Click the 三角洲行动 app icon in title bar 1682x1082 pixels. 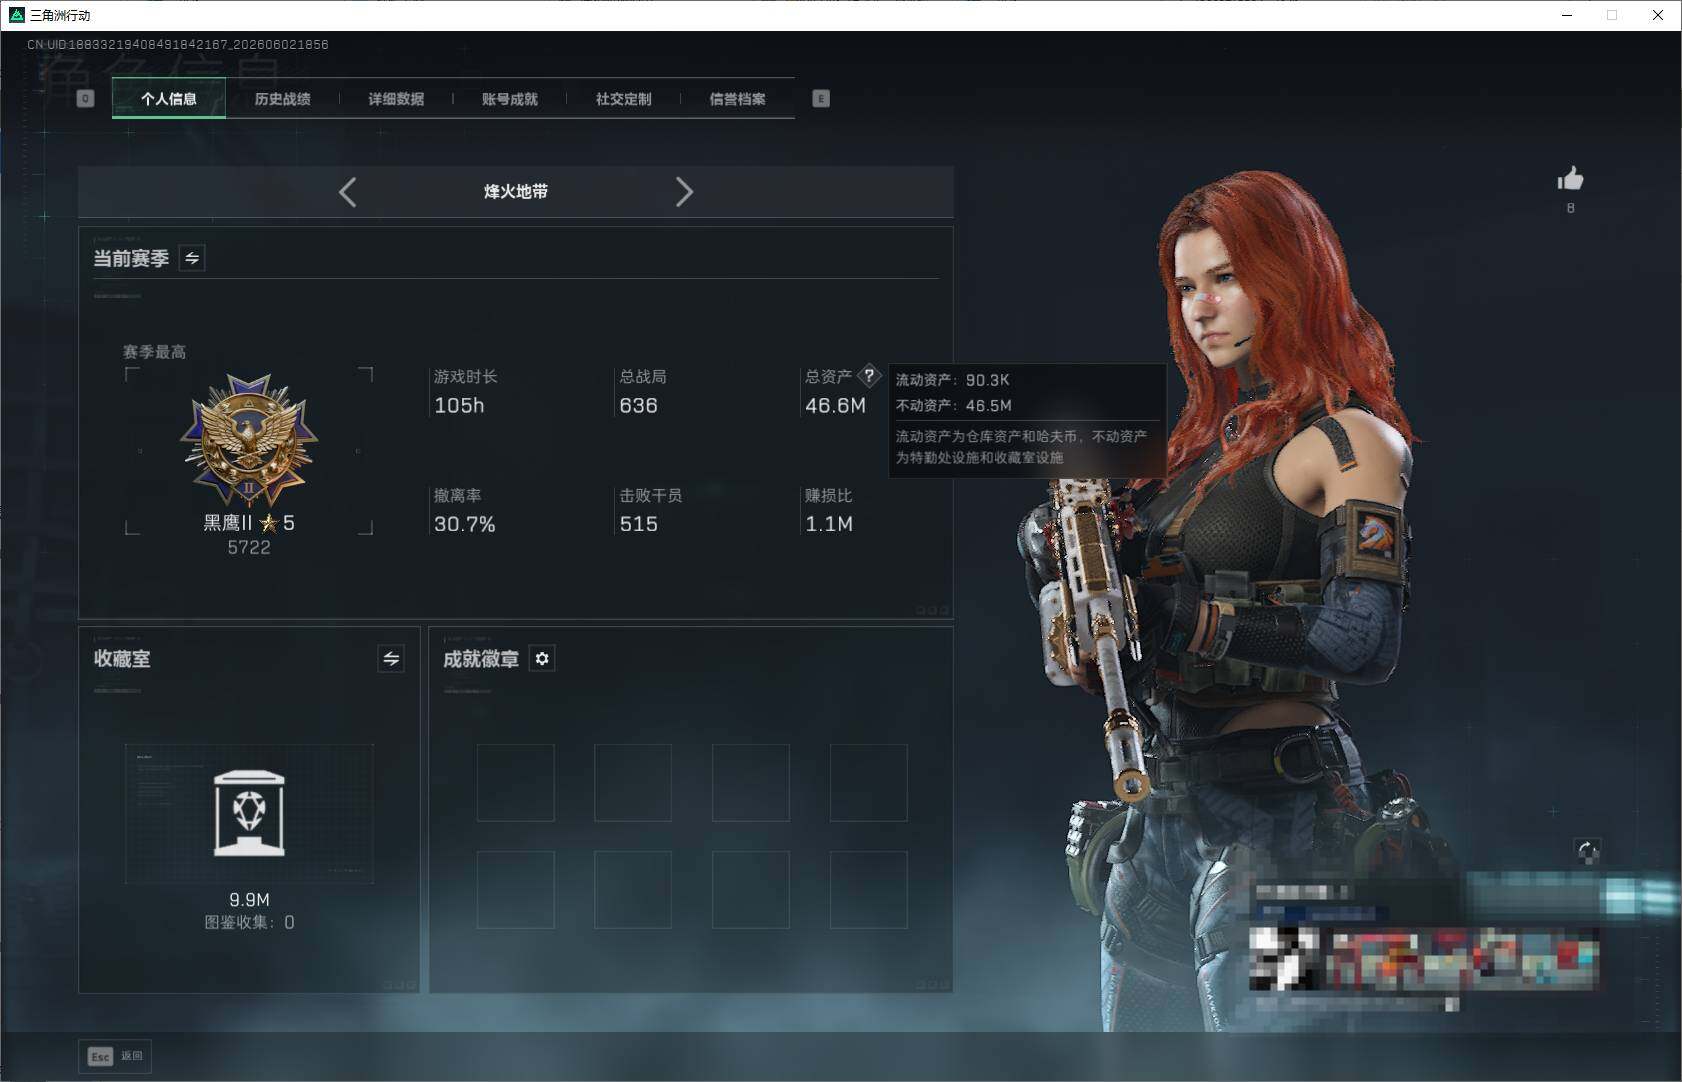(16, 15)
